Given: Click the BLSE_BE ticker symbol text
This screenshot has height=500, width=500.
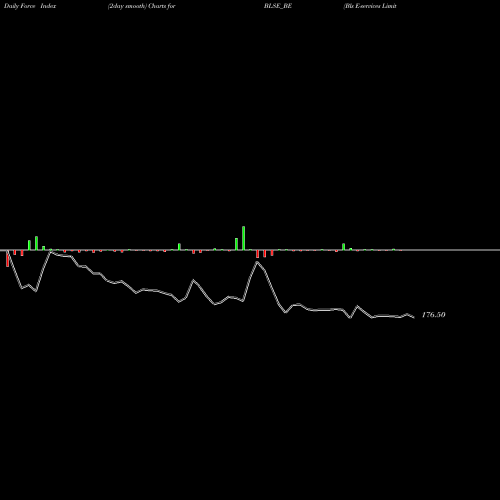Looking at the screenshot, I should tap(278, 6).
